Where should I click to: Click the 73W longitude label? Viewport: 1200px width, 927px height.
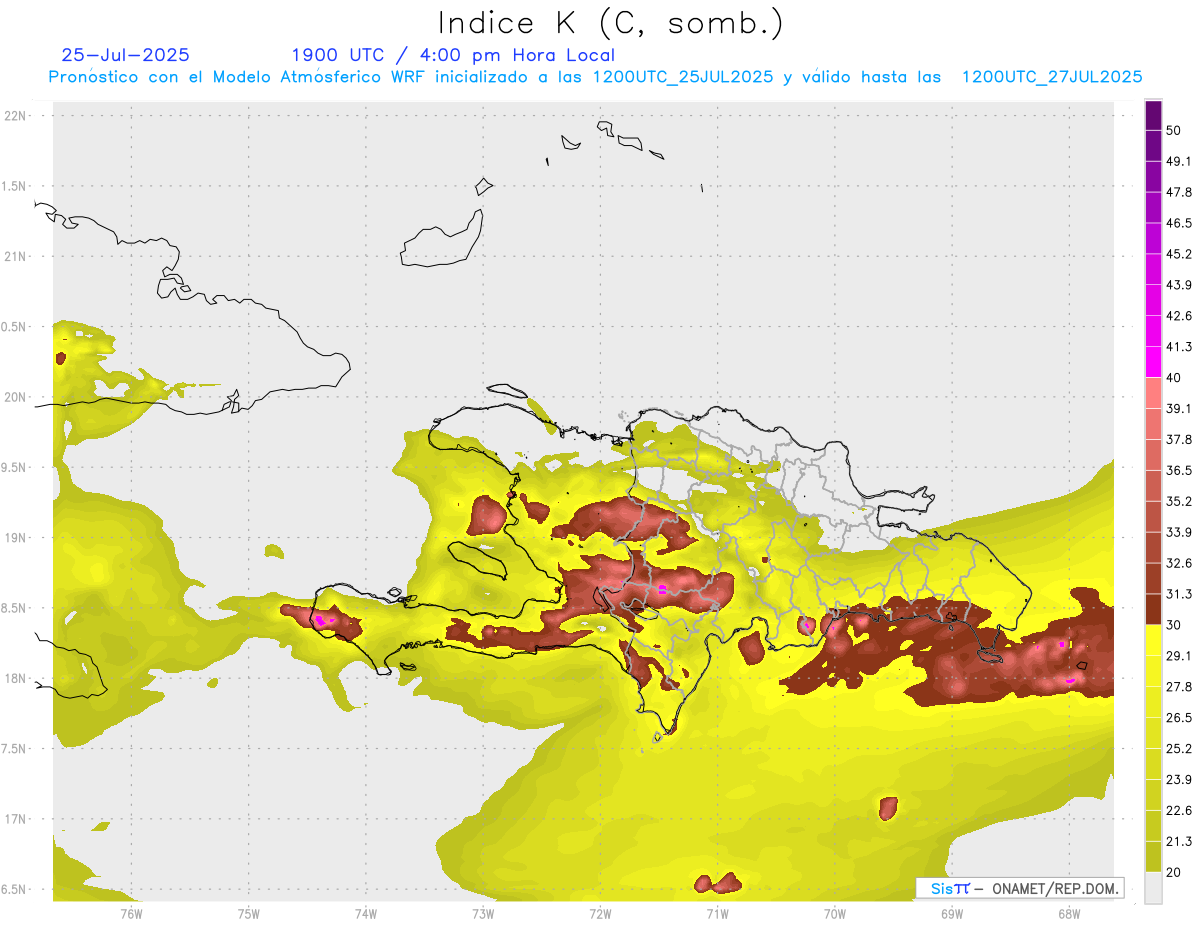click(x=483, y=912)
